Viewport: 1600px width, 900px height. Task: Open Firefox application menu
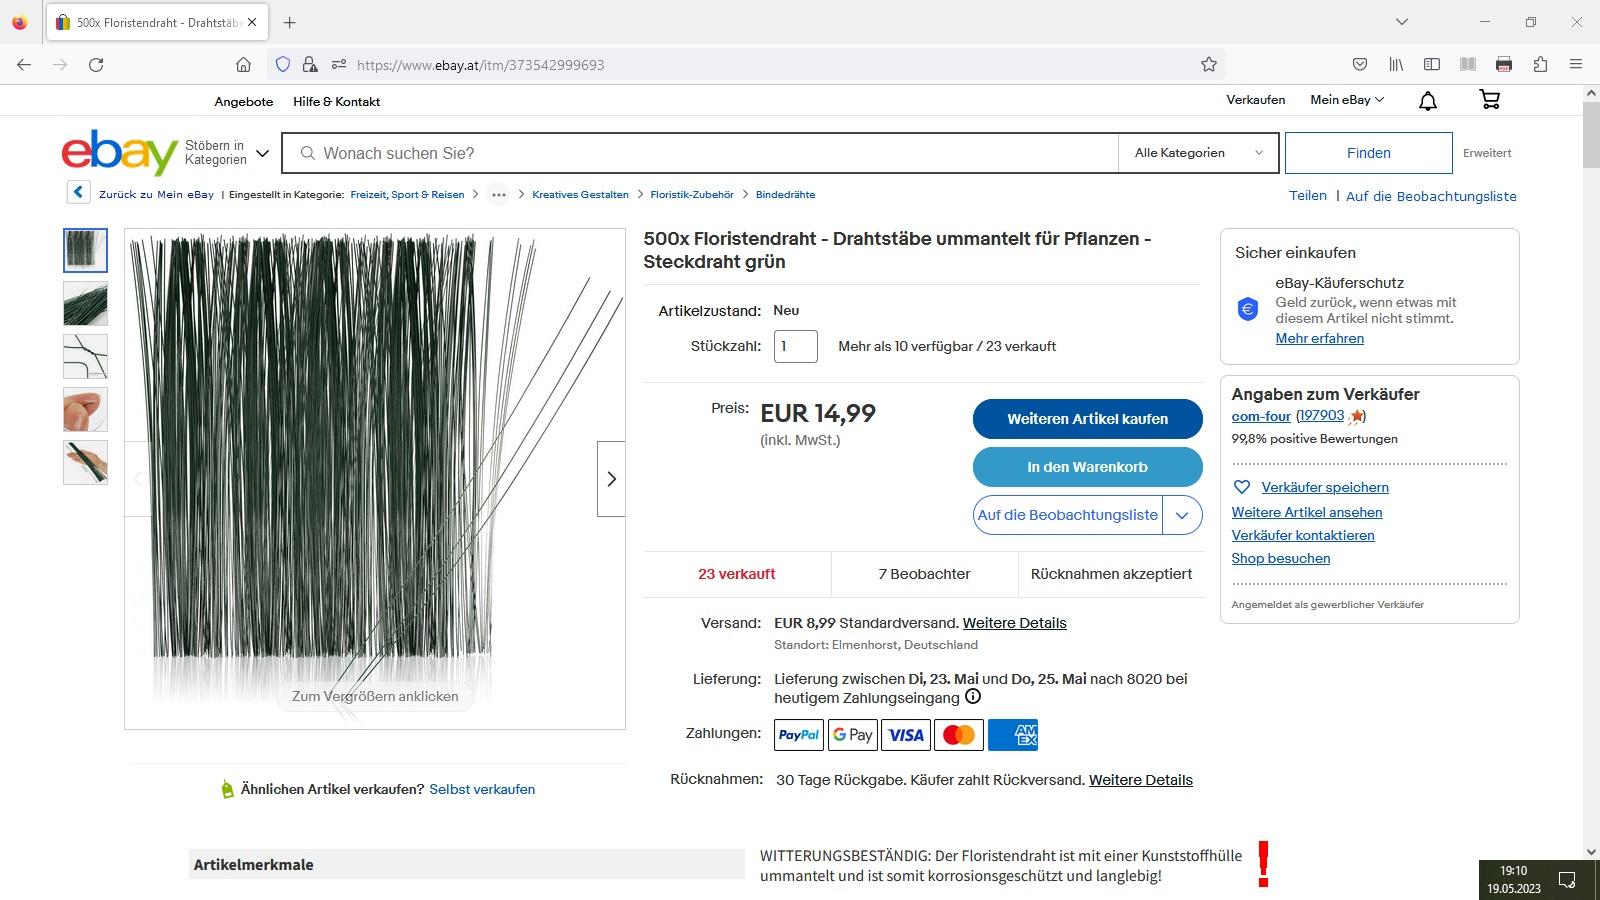click(1576, 65)
